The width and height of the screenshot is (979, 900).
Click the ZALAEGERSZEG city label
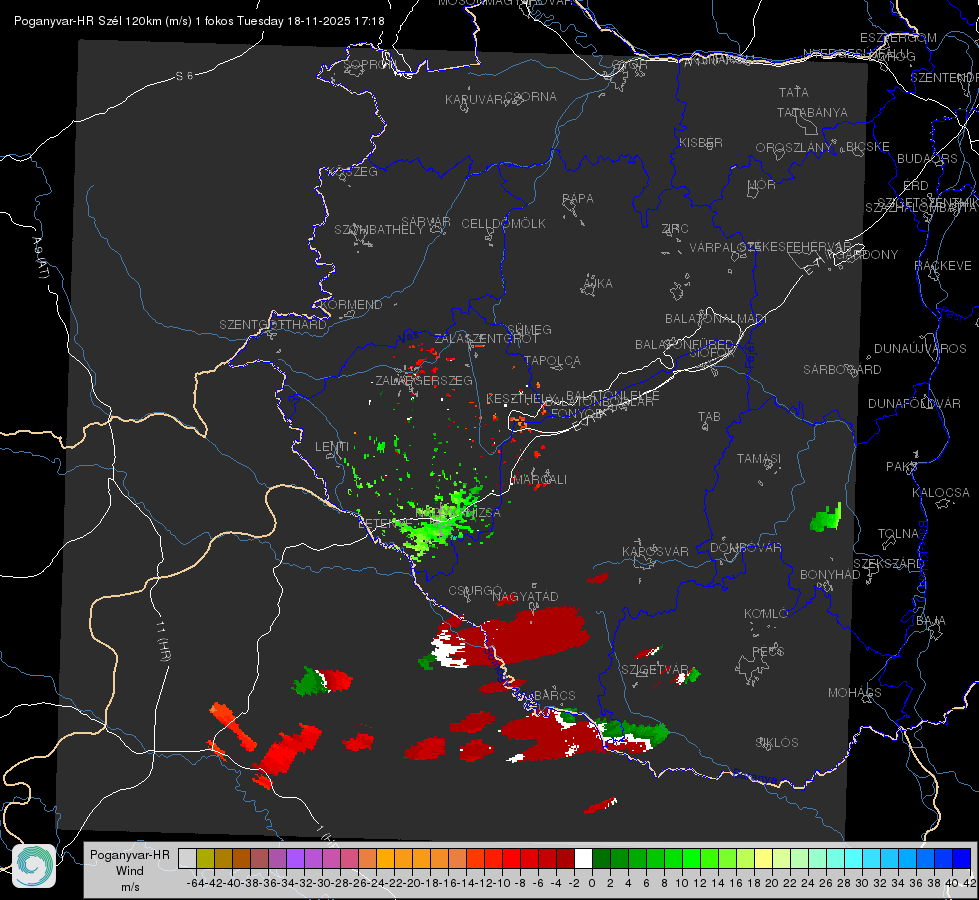[x=424, y=380]
